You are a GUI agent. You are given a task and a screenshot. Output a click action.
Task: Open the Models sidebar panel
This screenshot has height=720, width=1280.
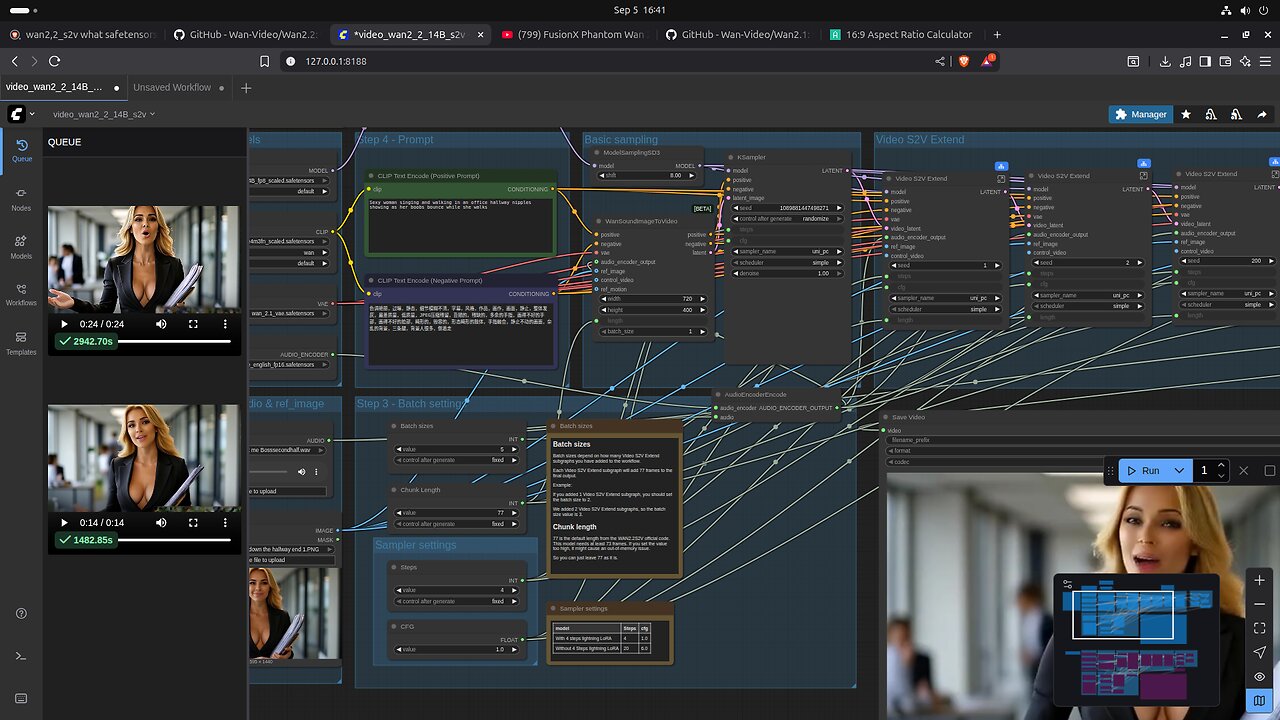click(21, 247)
